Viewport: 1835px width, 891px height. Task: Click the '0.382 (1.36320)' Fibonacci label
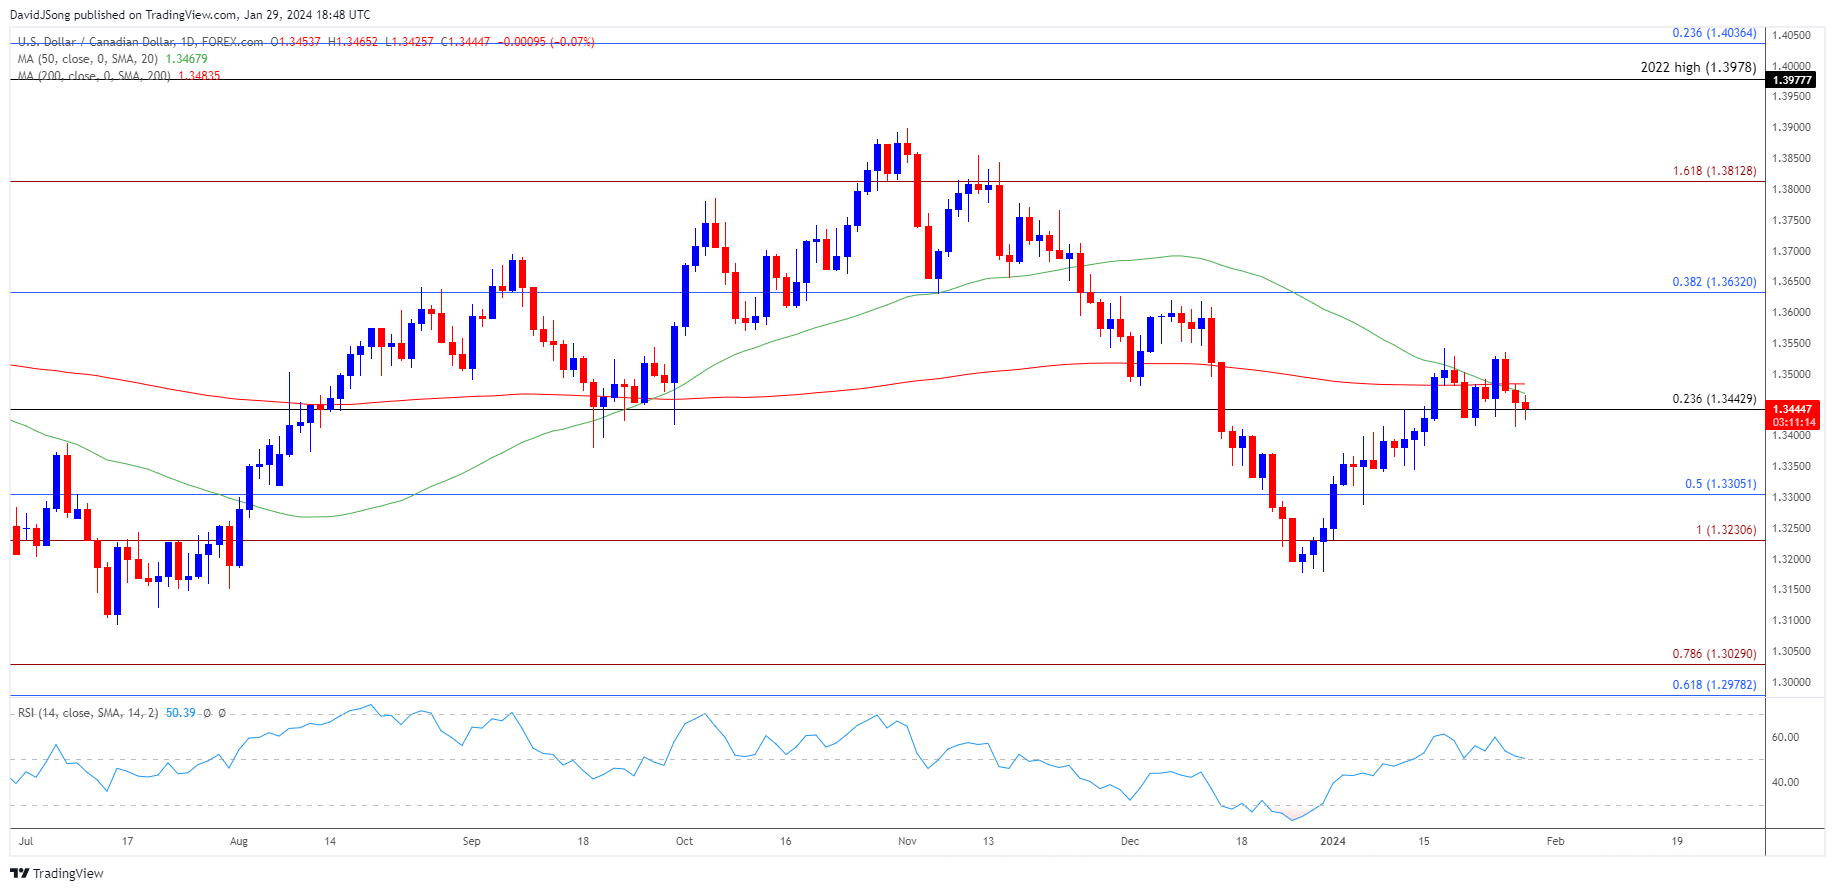tap(1714, 282)
